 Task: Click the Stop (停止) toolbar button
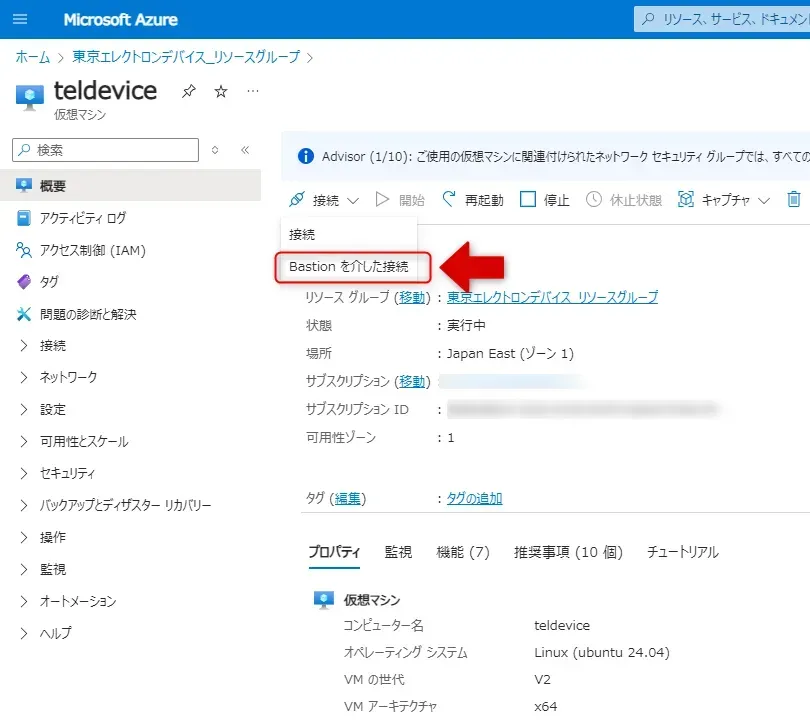coord(545,200)
